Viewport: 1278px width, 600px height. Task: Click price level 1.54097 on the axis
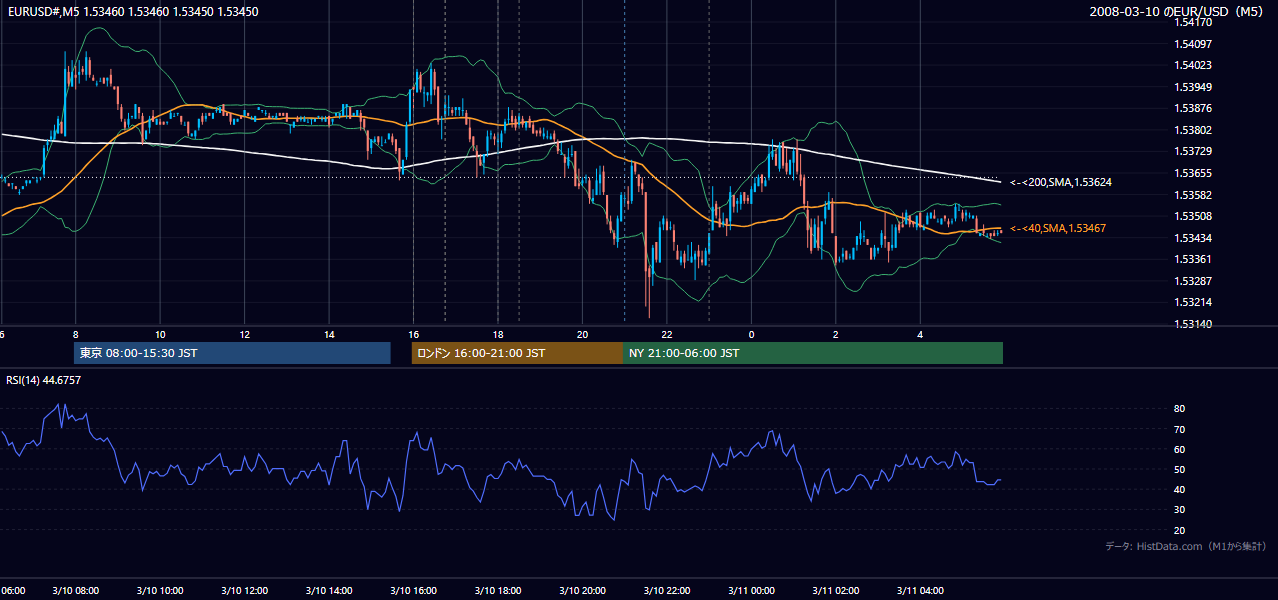[x=1193, y=44]
